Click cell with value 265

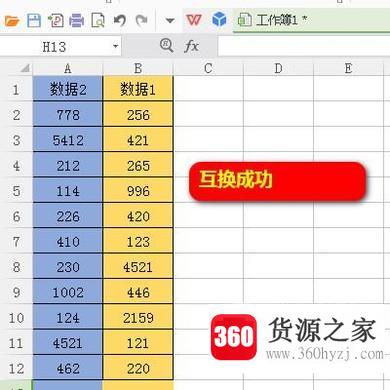tap(138, 165)
